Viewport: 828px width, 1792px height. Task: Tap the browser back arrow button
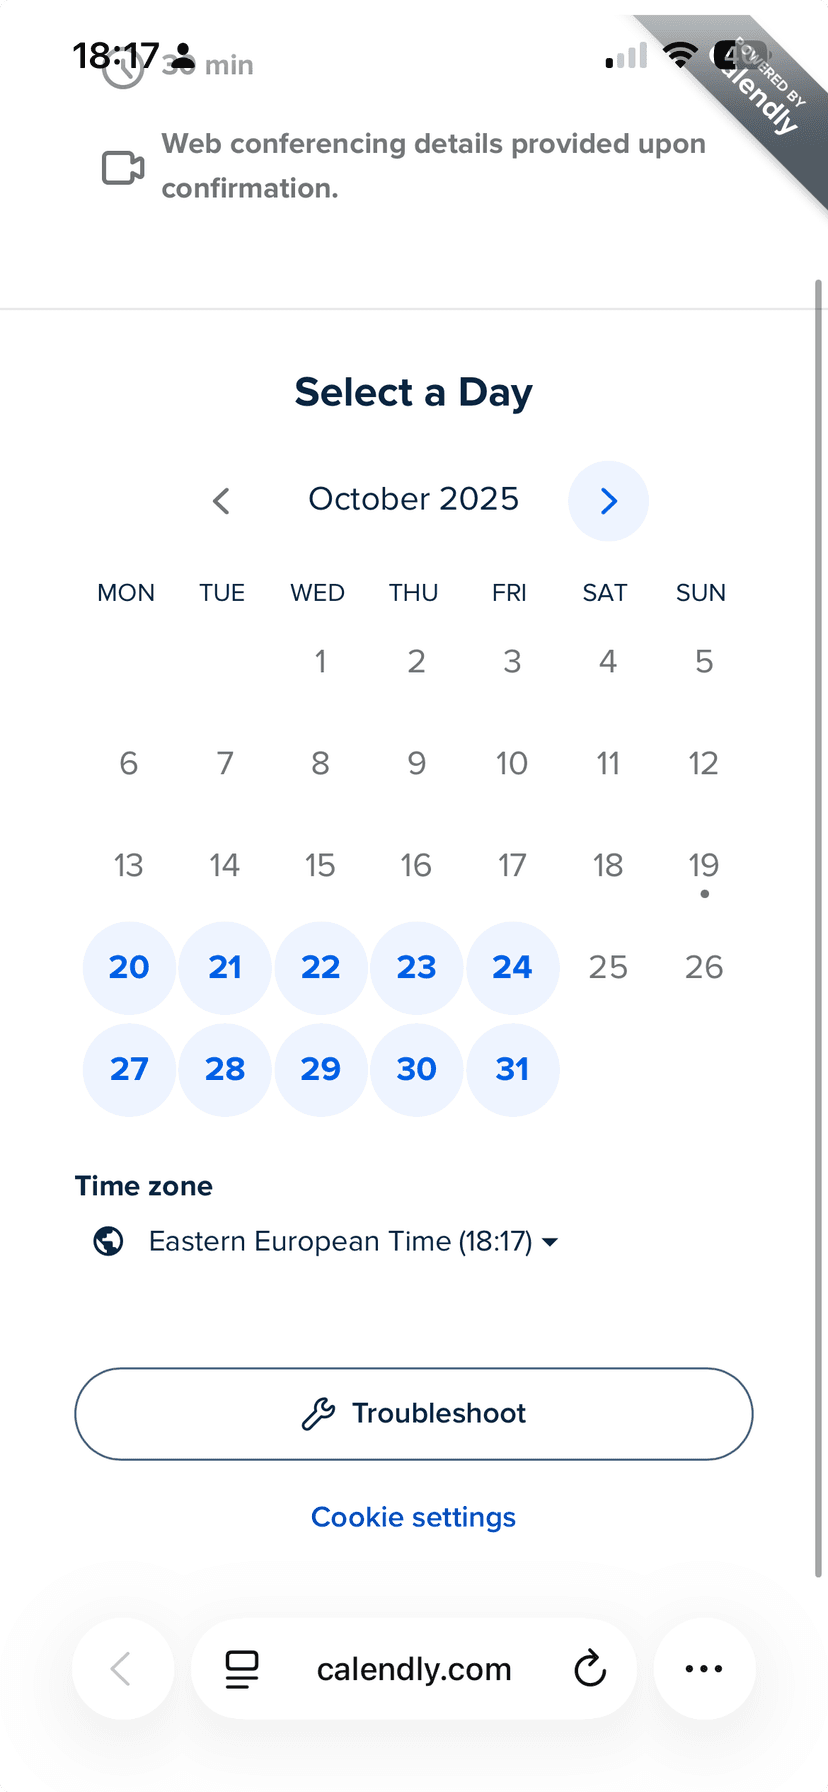point(122,1669)
